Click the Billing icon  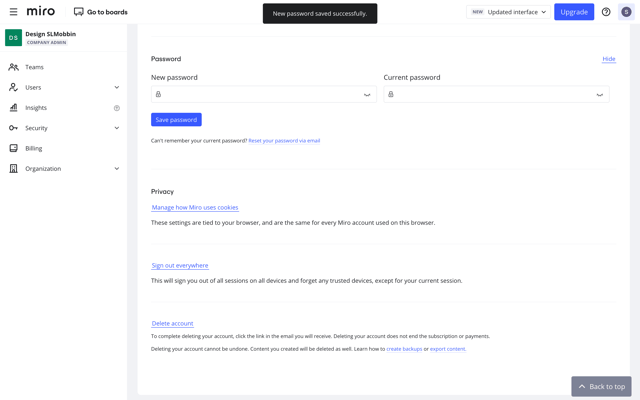click(13, 148)
